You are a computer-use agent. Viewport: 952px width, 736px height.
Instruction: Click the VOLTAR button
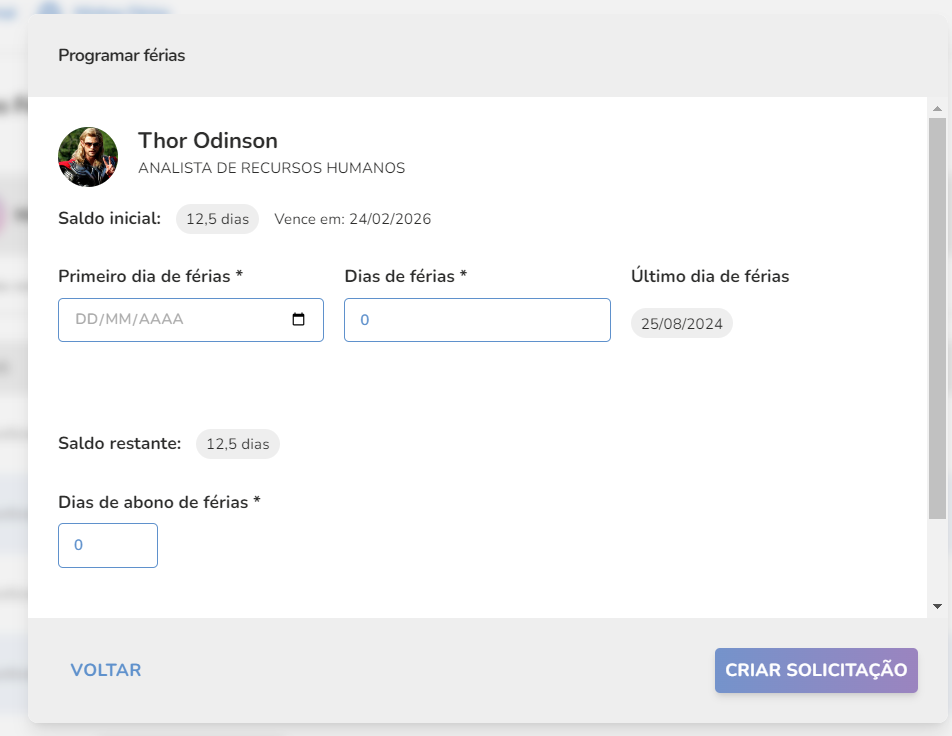[106, 670]
